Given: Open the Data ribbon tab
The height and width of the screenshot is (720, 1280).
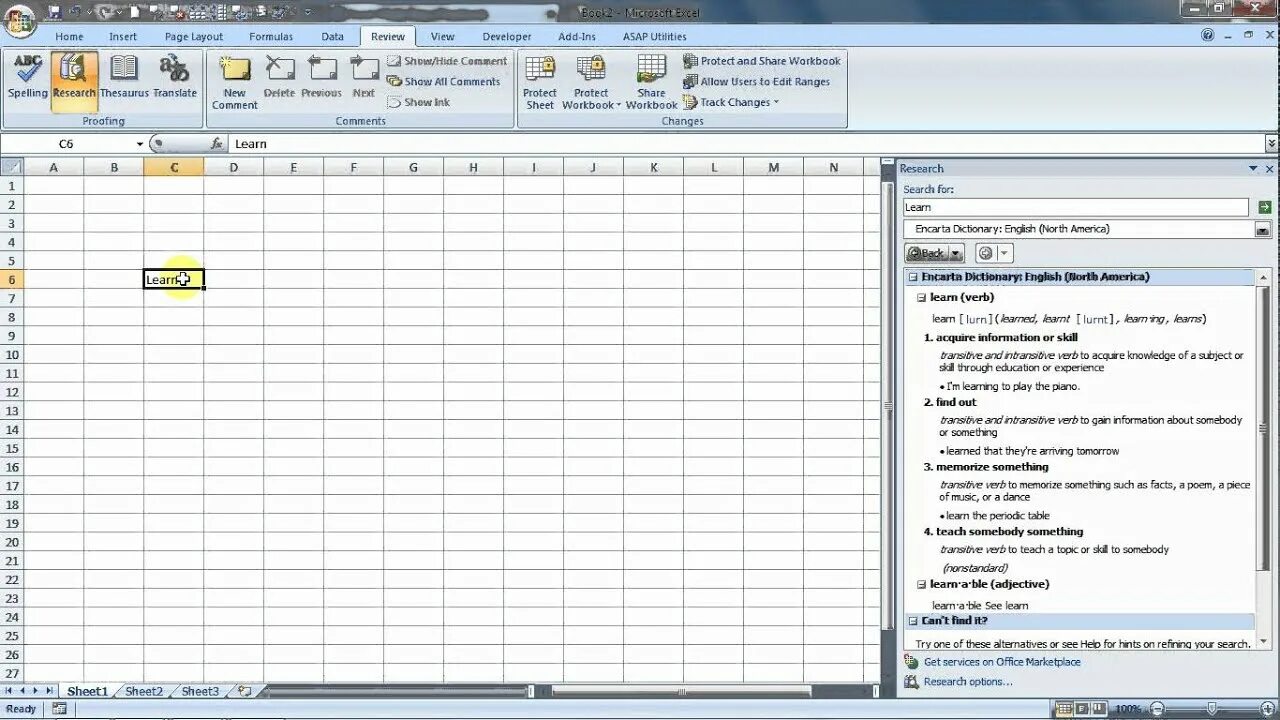Looking at the screenshot, I should coord(333,37).
